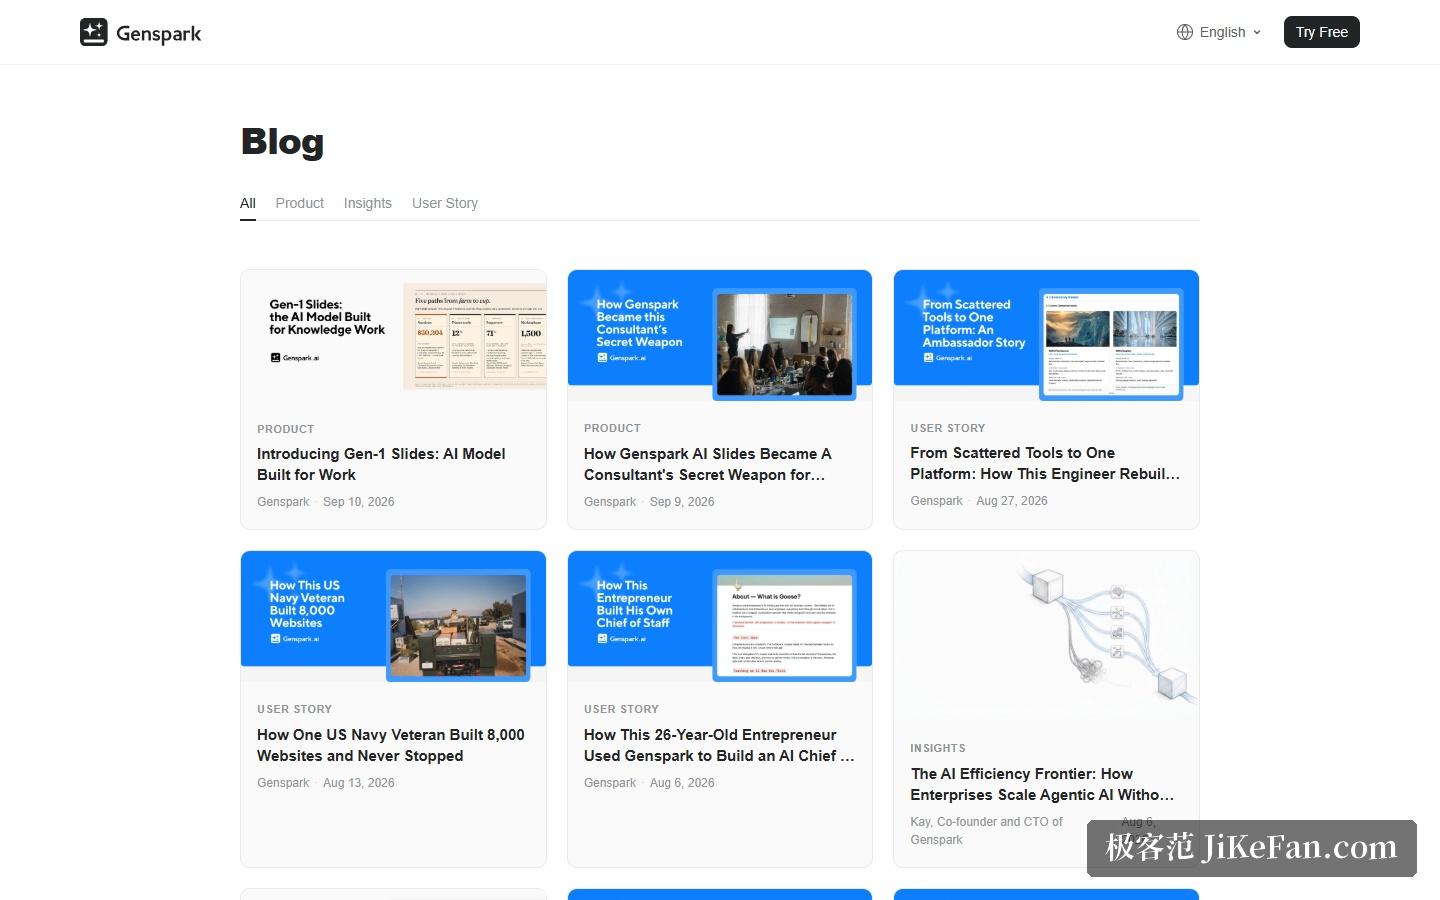
Task: Click the 'Aug 27, 2026' date
Action: (1012, 501)
